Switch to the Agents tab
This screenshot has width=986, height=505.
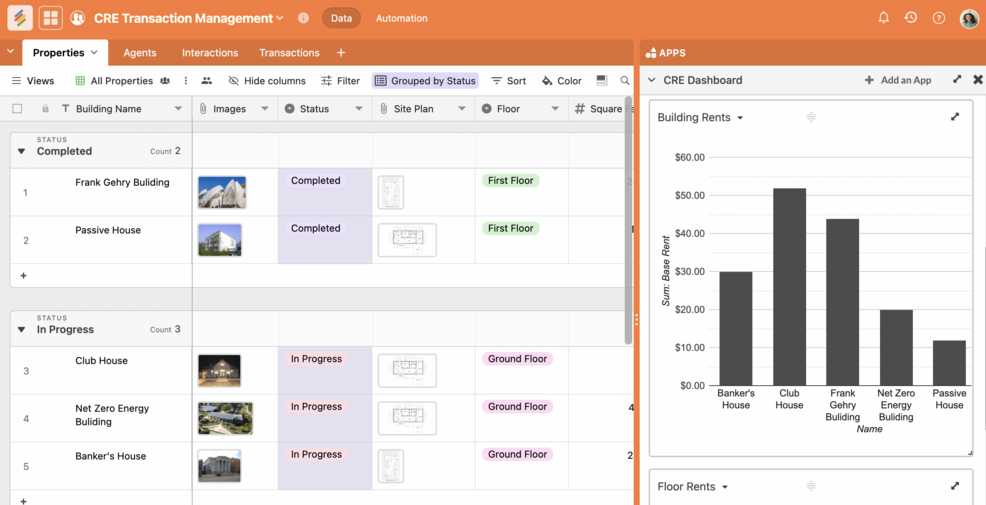click(x=140, y=53)
